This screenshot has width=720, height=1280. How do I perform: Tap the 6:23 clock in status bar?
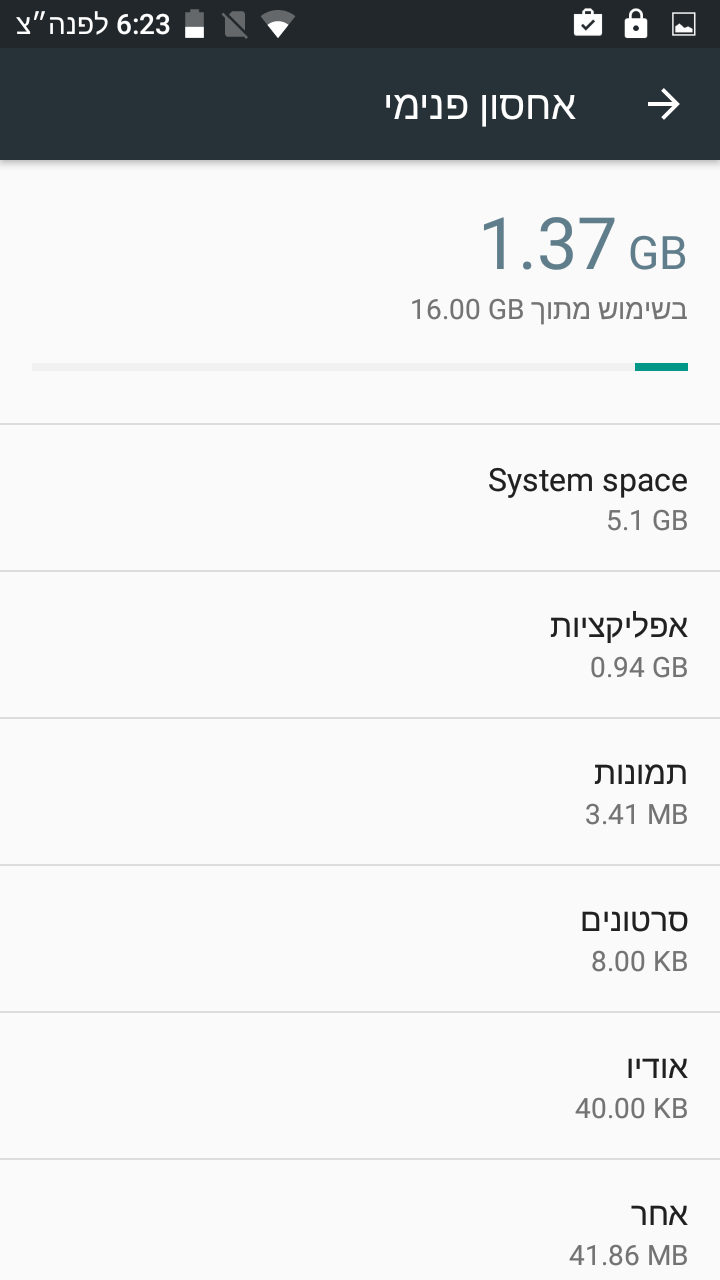point(143,25)
